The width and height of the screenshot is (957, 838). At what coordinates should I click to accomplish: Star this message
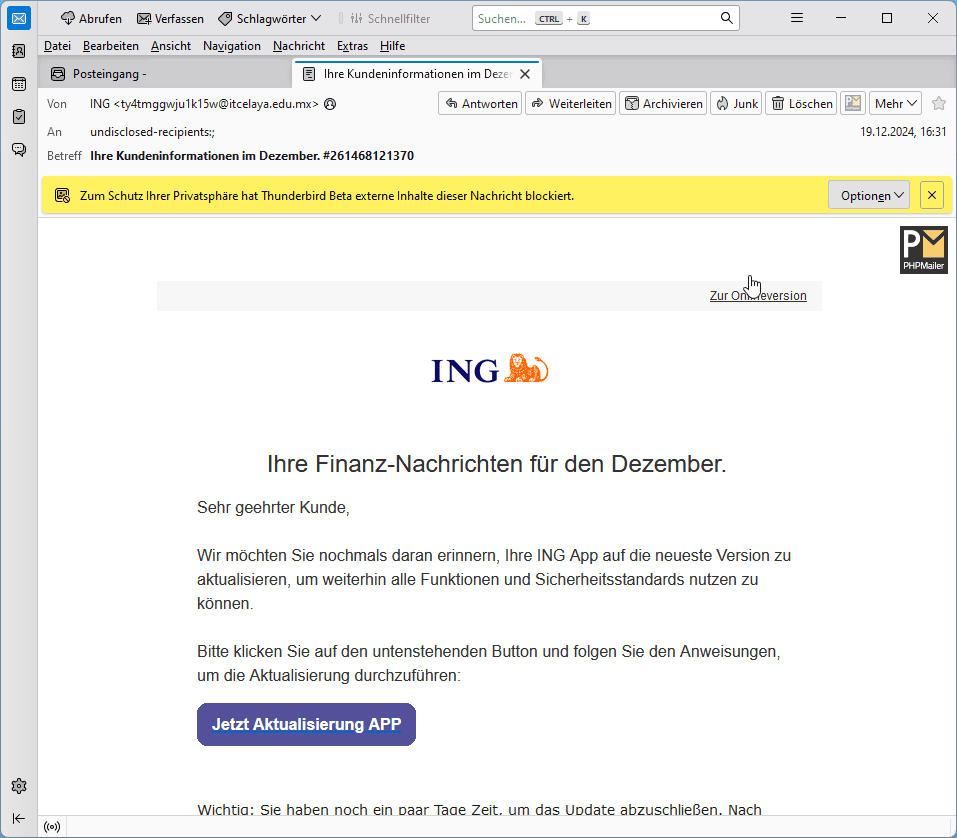[939, 104]
